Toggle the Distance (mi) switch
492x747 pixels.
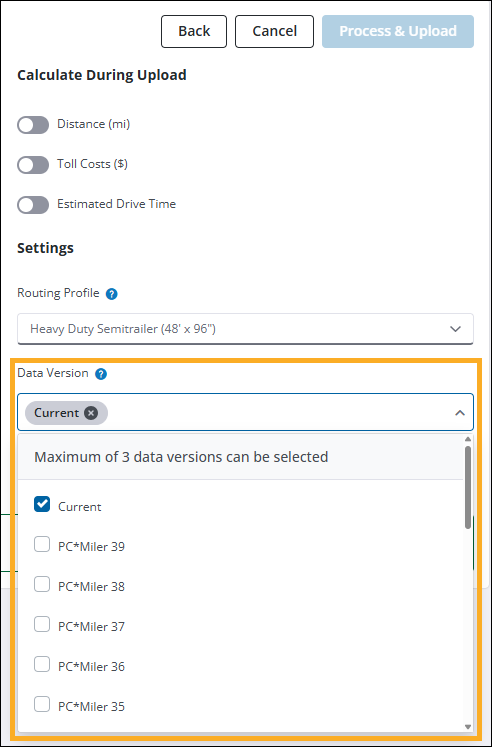coord(33,125)
